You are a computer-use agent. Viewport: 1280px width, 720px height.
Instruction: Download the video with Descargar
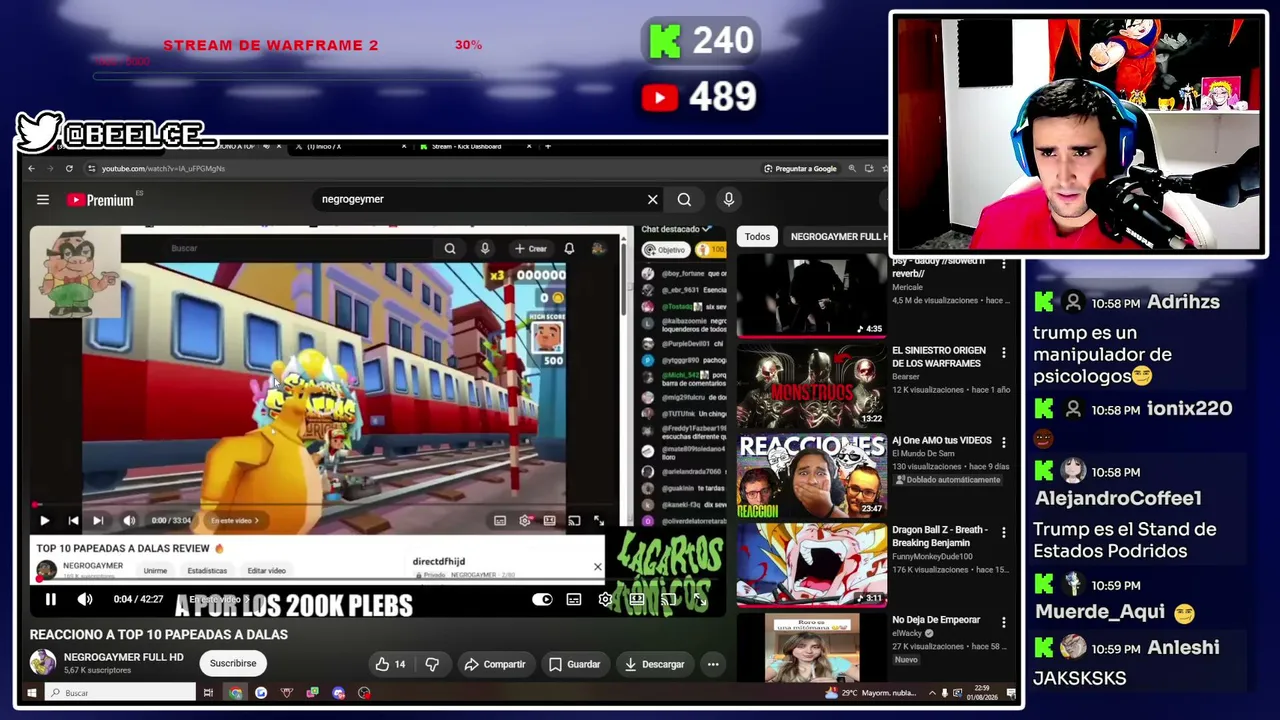tap(654, 664)
